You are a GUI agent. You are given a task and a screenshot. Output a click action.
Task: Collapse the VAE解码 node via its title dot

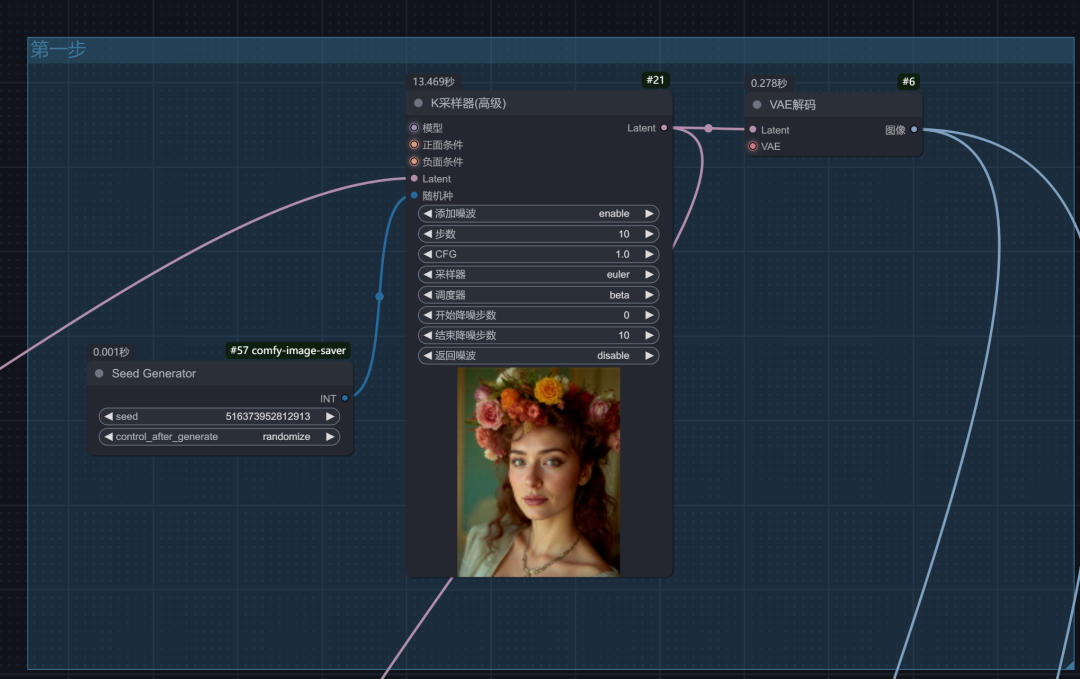click(757, 105)
